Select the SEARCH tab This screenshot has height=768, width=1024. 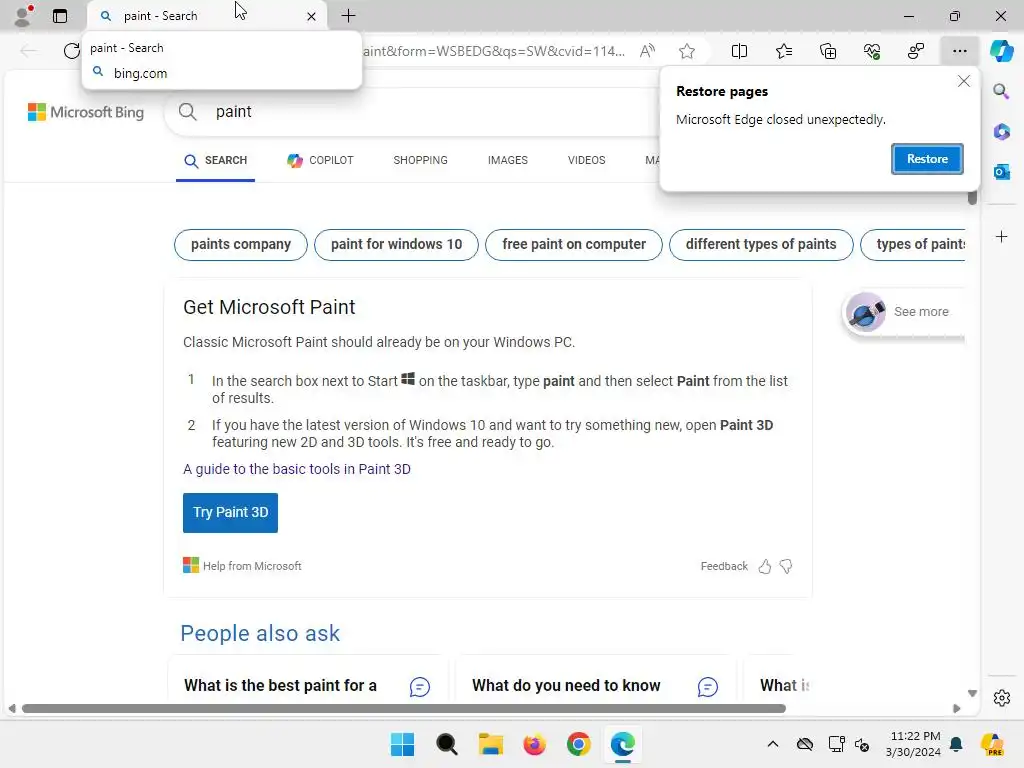click(216, 161)
